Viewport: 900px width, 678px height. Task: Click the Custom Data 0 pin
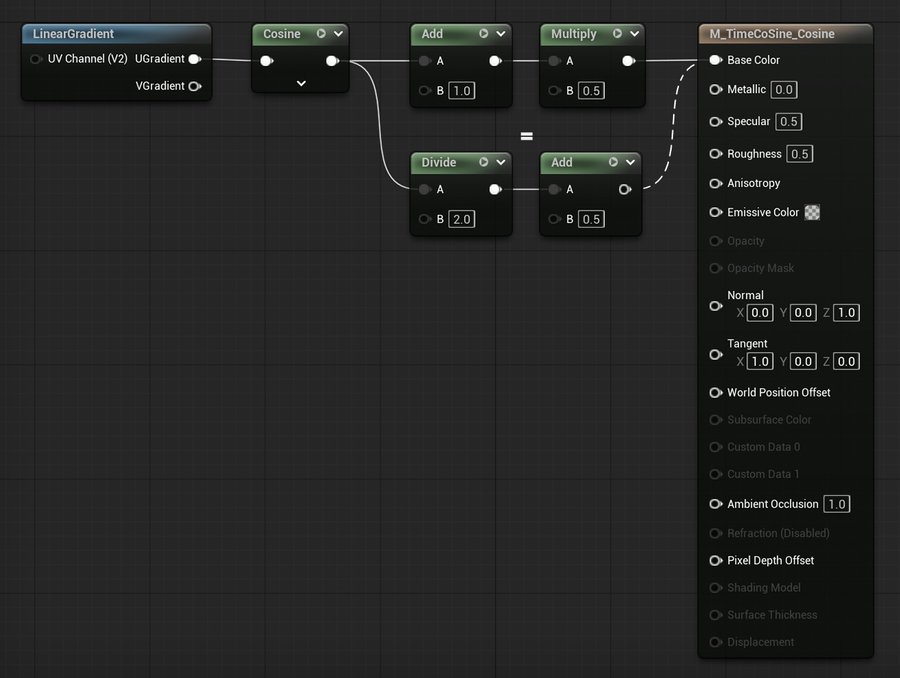pos(715,447)
